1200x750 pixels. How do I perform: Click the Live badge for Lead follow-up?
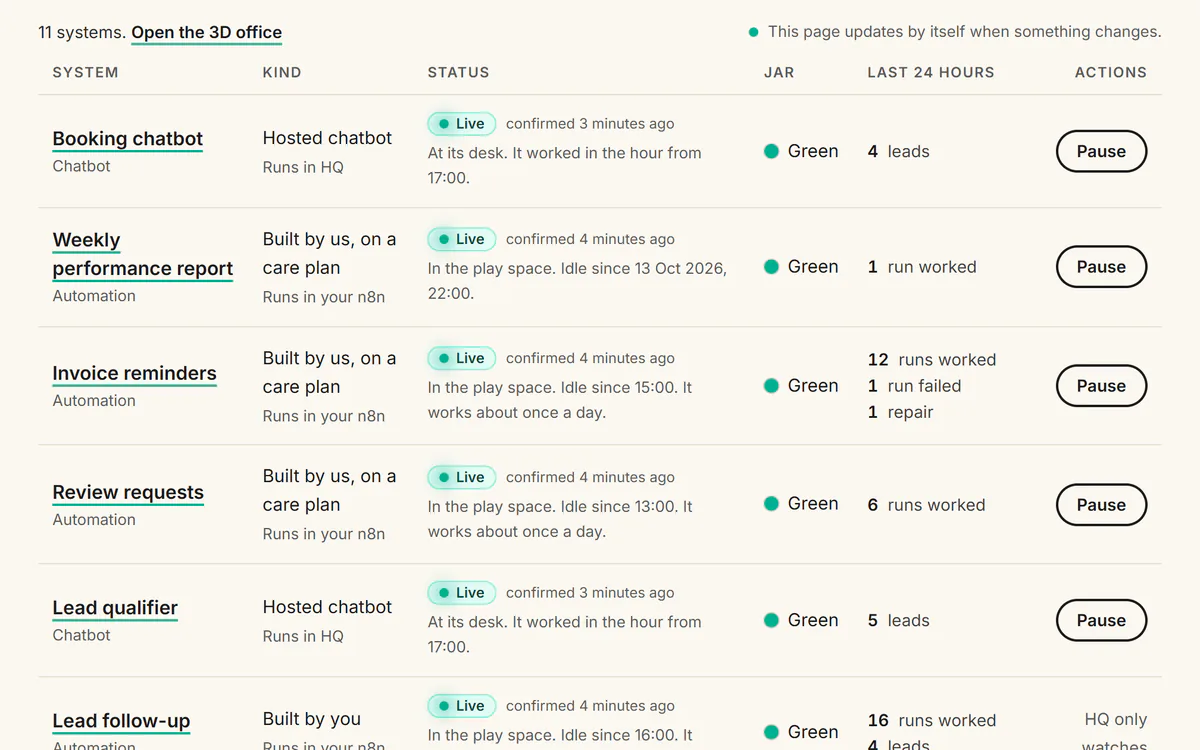pyautogui.click(x=462, y=706)
